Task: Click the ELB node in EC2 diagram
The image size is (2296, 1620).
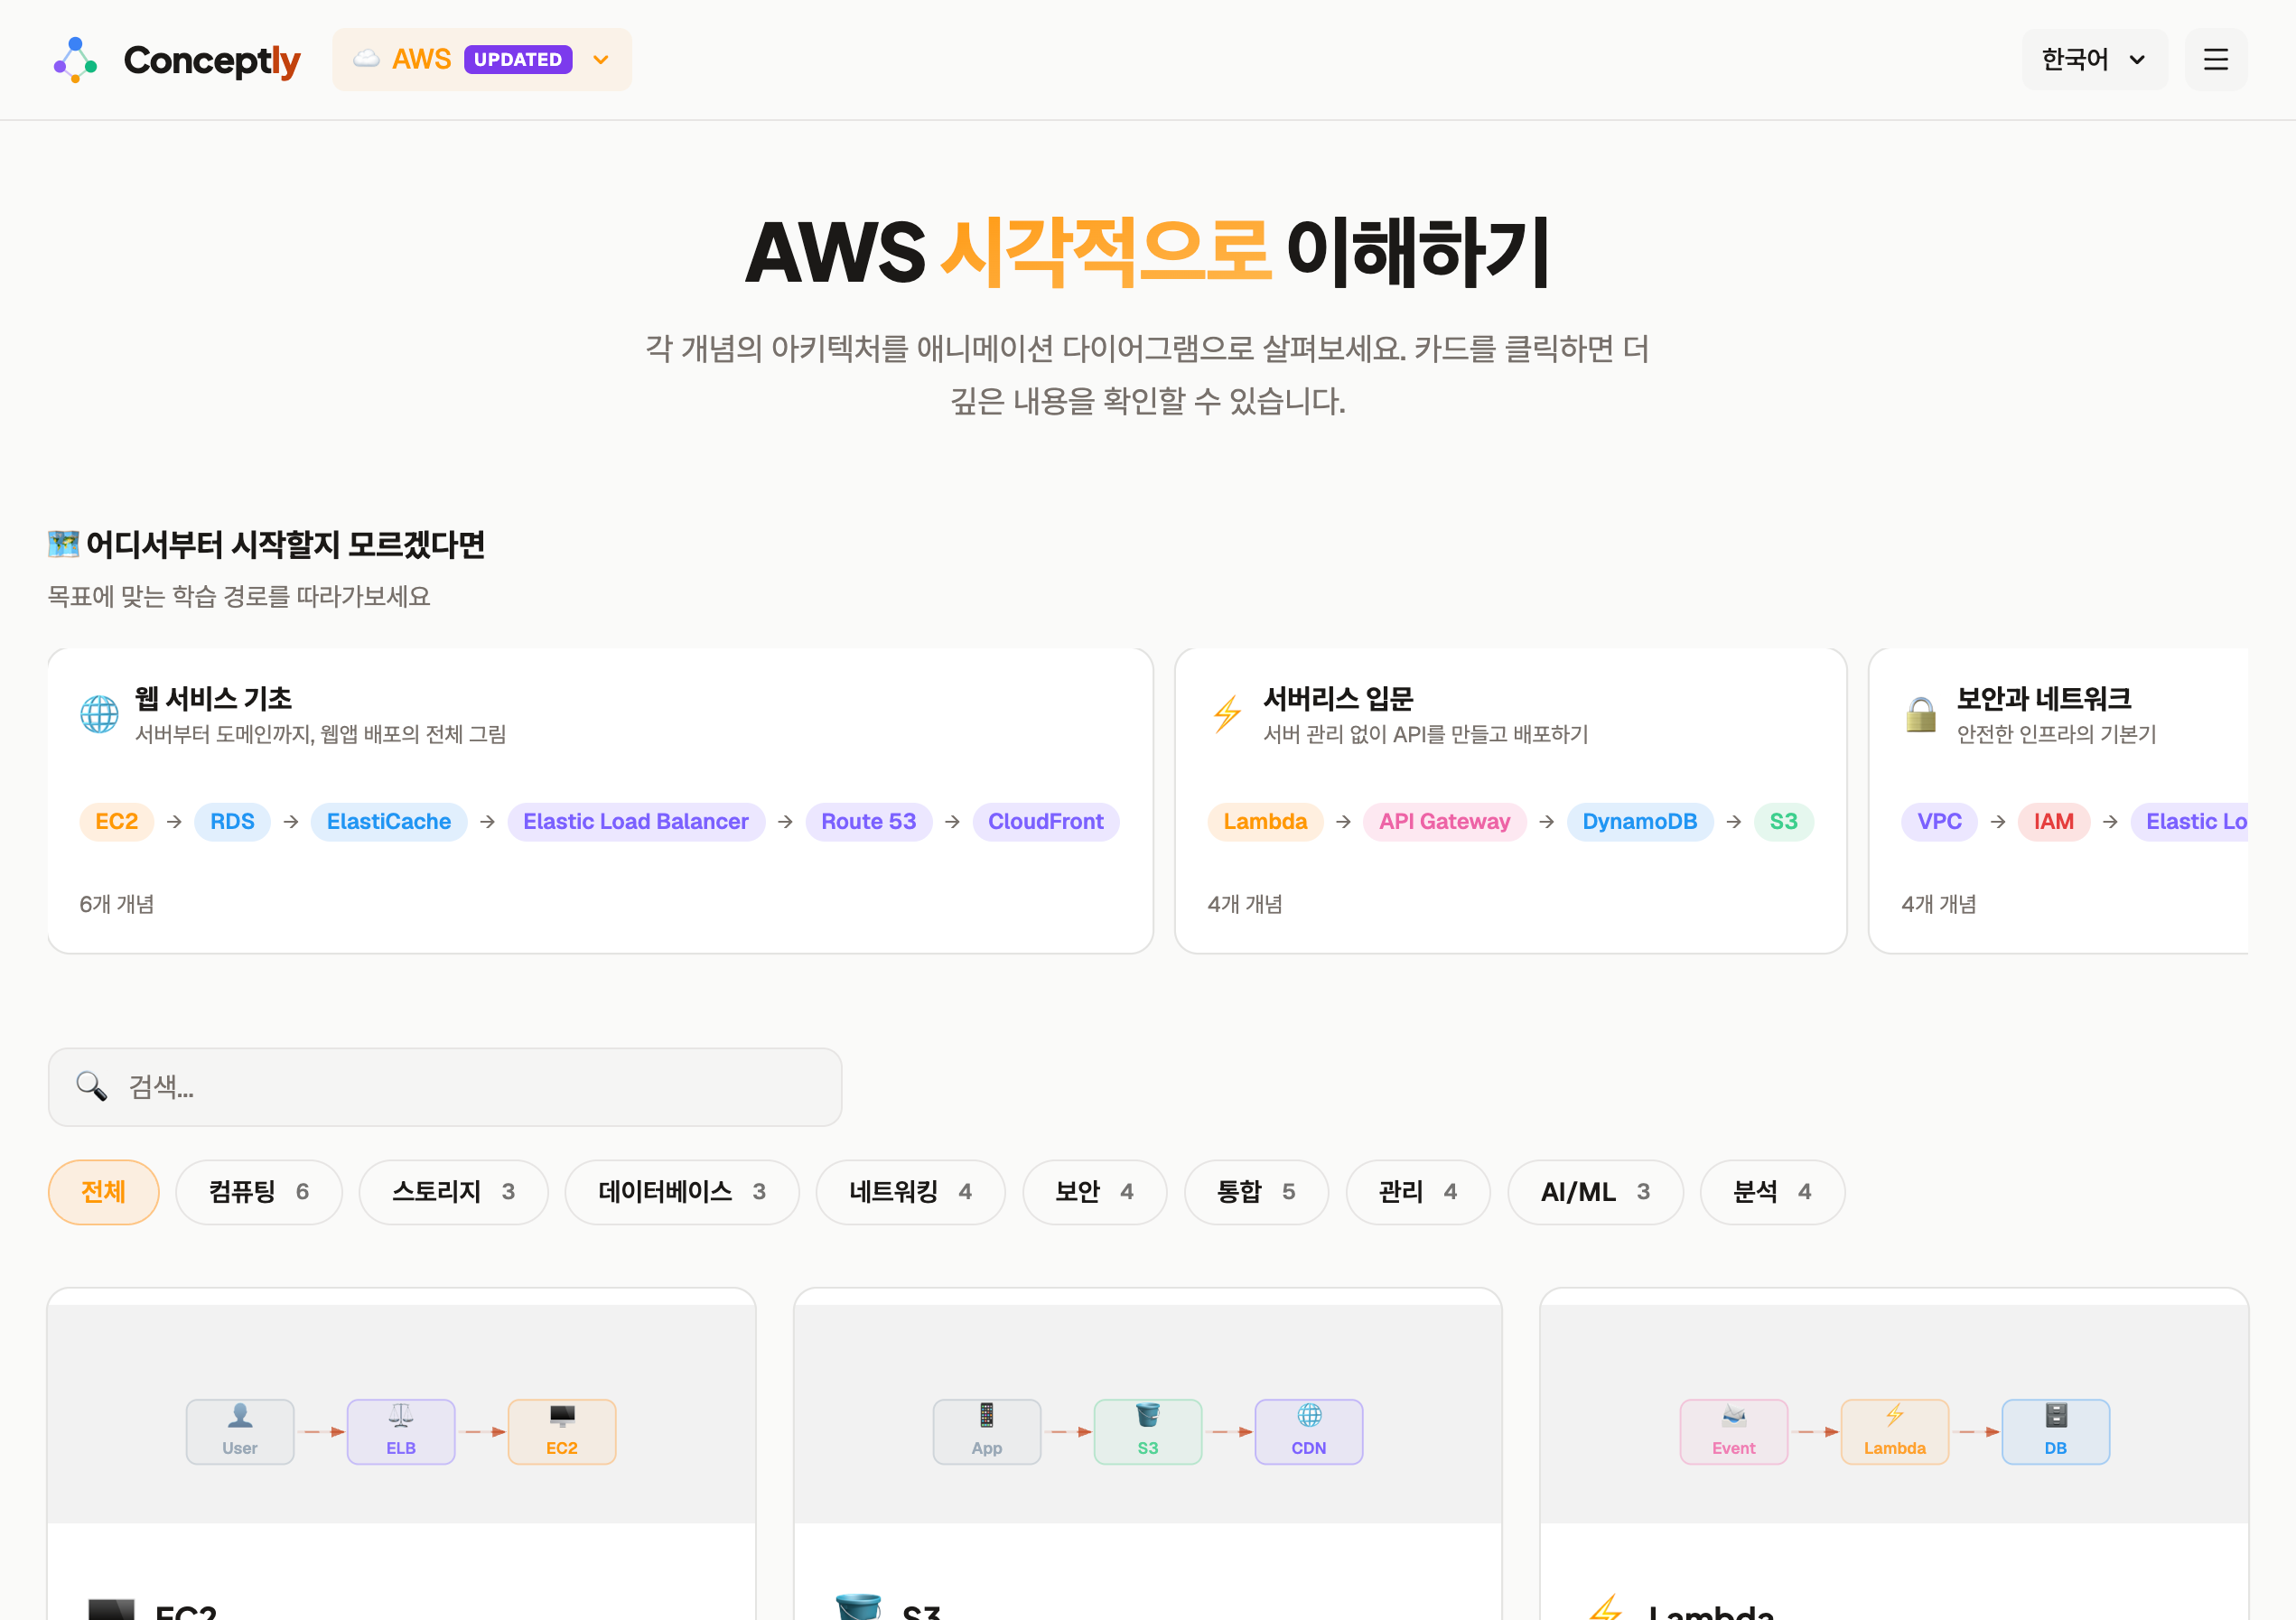Action: point(400,1431)
